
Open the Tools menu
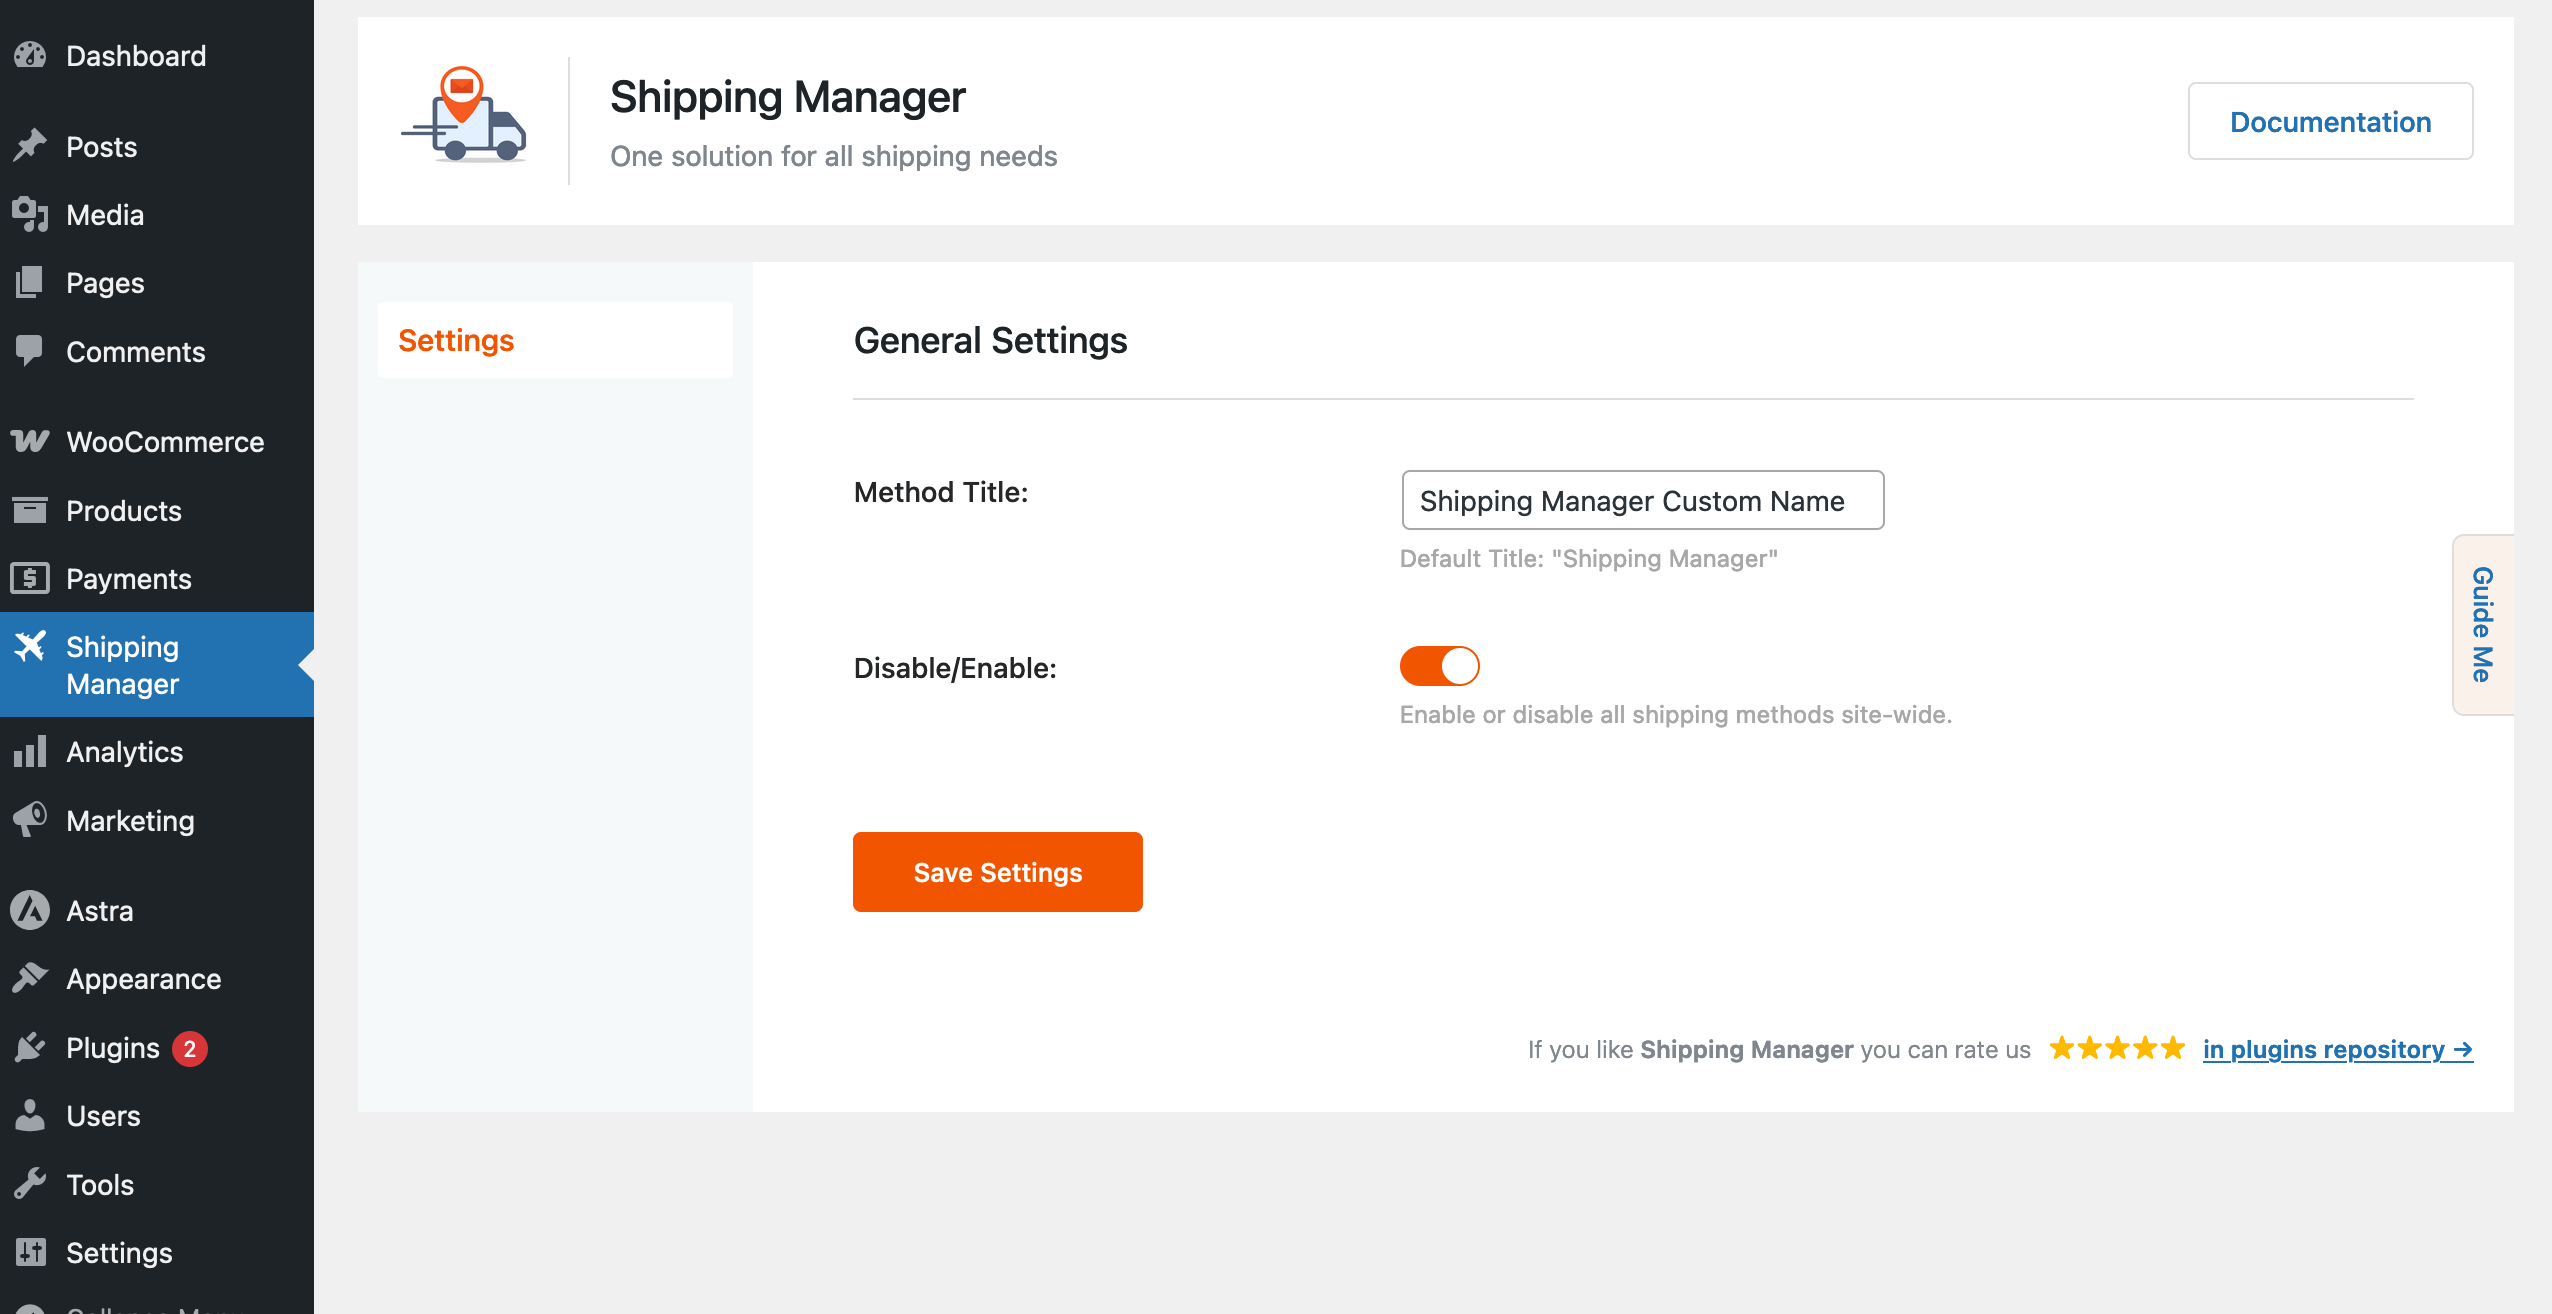[x=157, y=1185]
